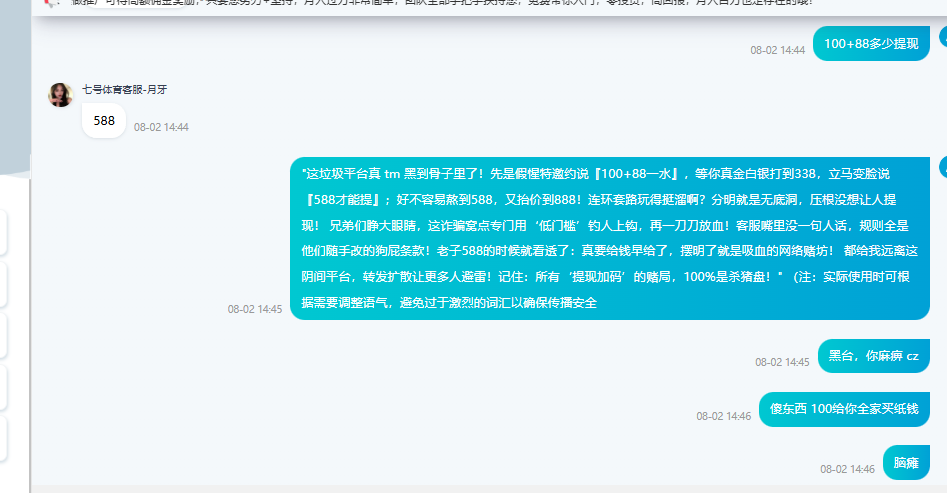Select the 588 reply bubble
The width and height of the screenshot is (947, 493).
coord(104,121)
